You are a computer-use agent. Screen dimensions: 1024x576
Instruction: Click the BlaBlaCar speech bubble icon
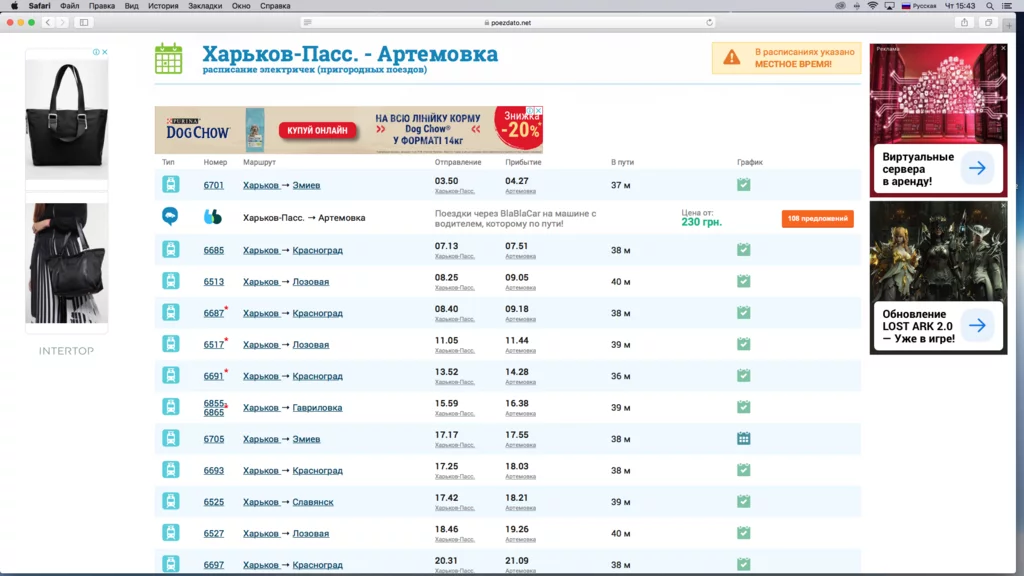click(170, 216)
